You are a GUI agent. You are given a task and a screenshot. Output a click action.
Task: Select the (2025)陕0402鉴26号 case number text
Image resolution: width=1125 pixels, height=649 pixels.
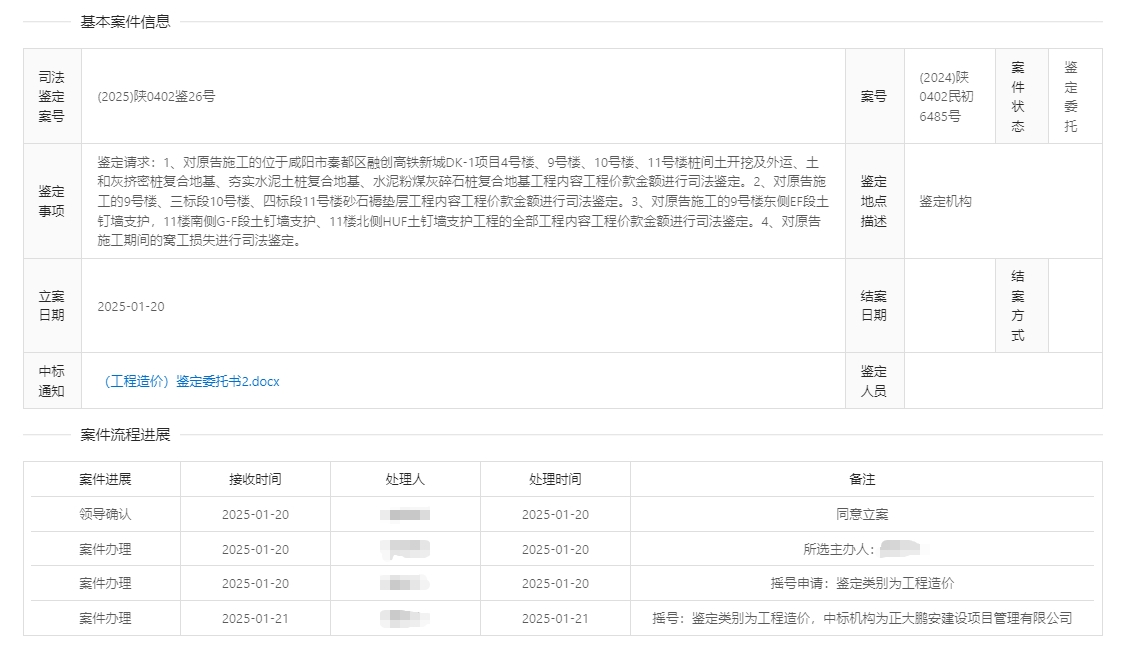coord(156,97)
